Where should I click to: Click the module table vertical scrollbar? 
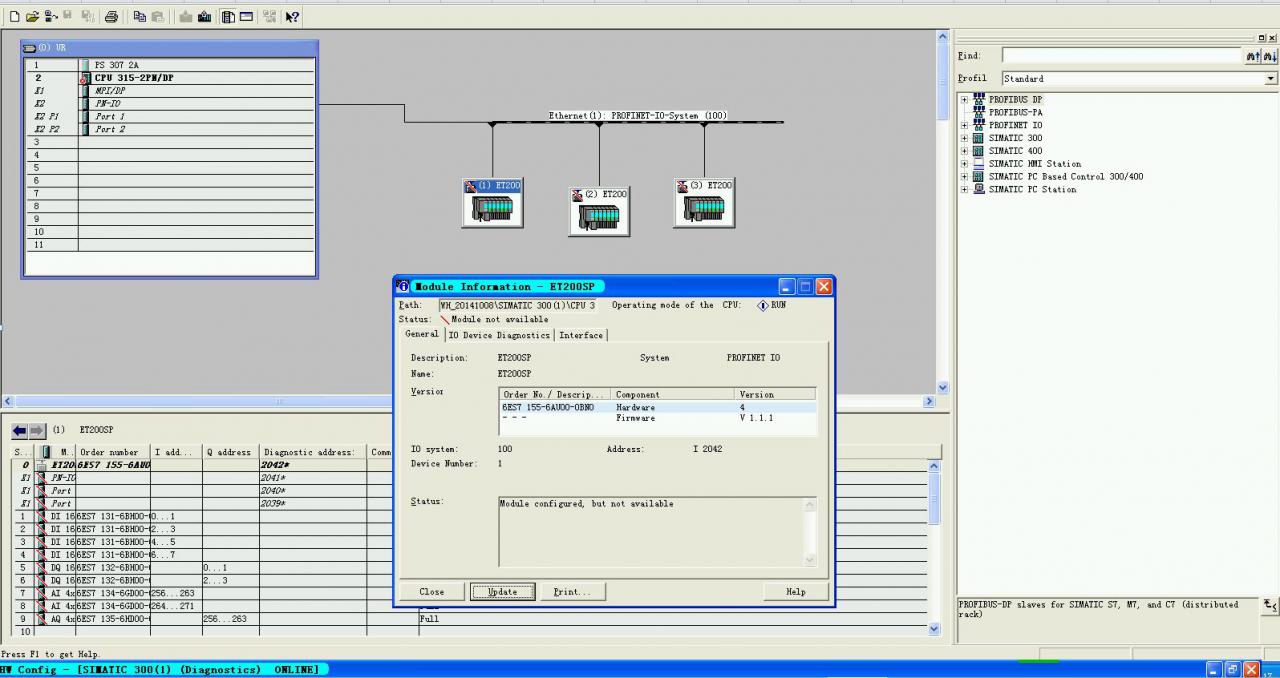coord(935,545)
